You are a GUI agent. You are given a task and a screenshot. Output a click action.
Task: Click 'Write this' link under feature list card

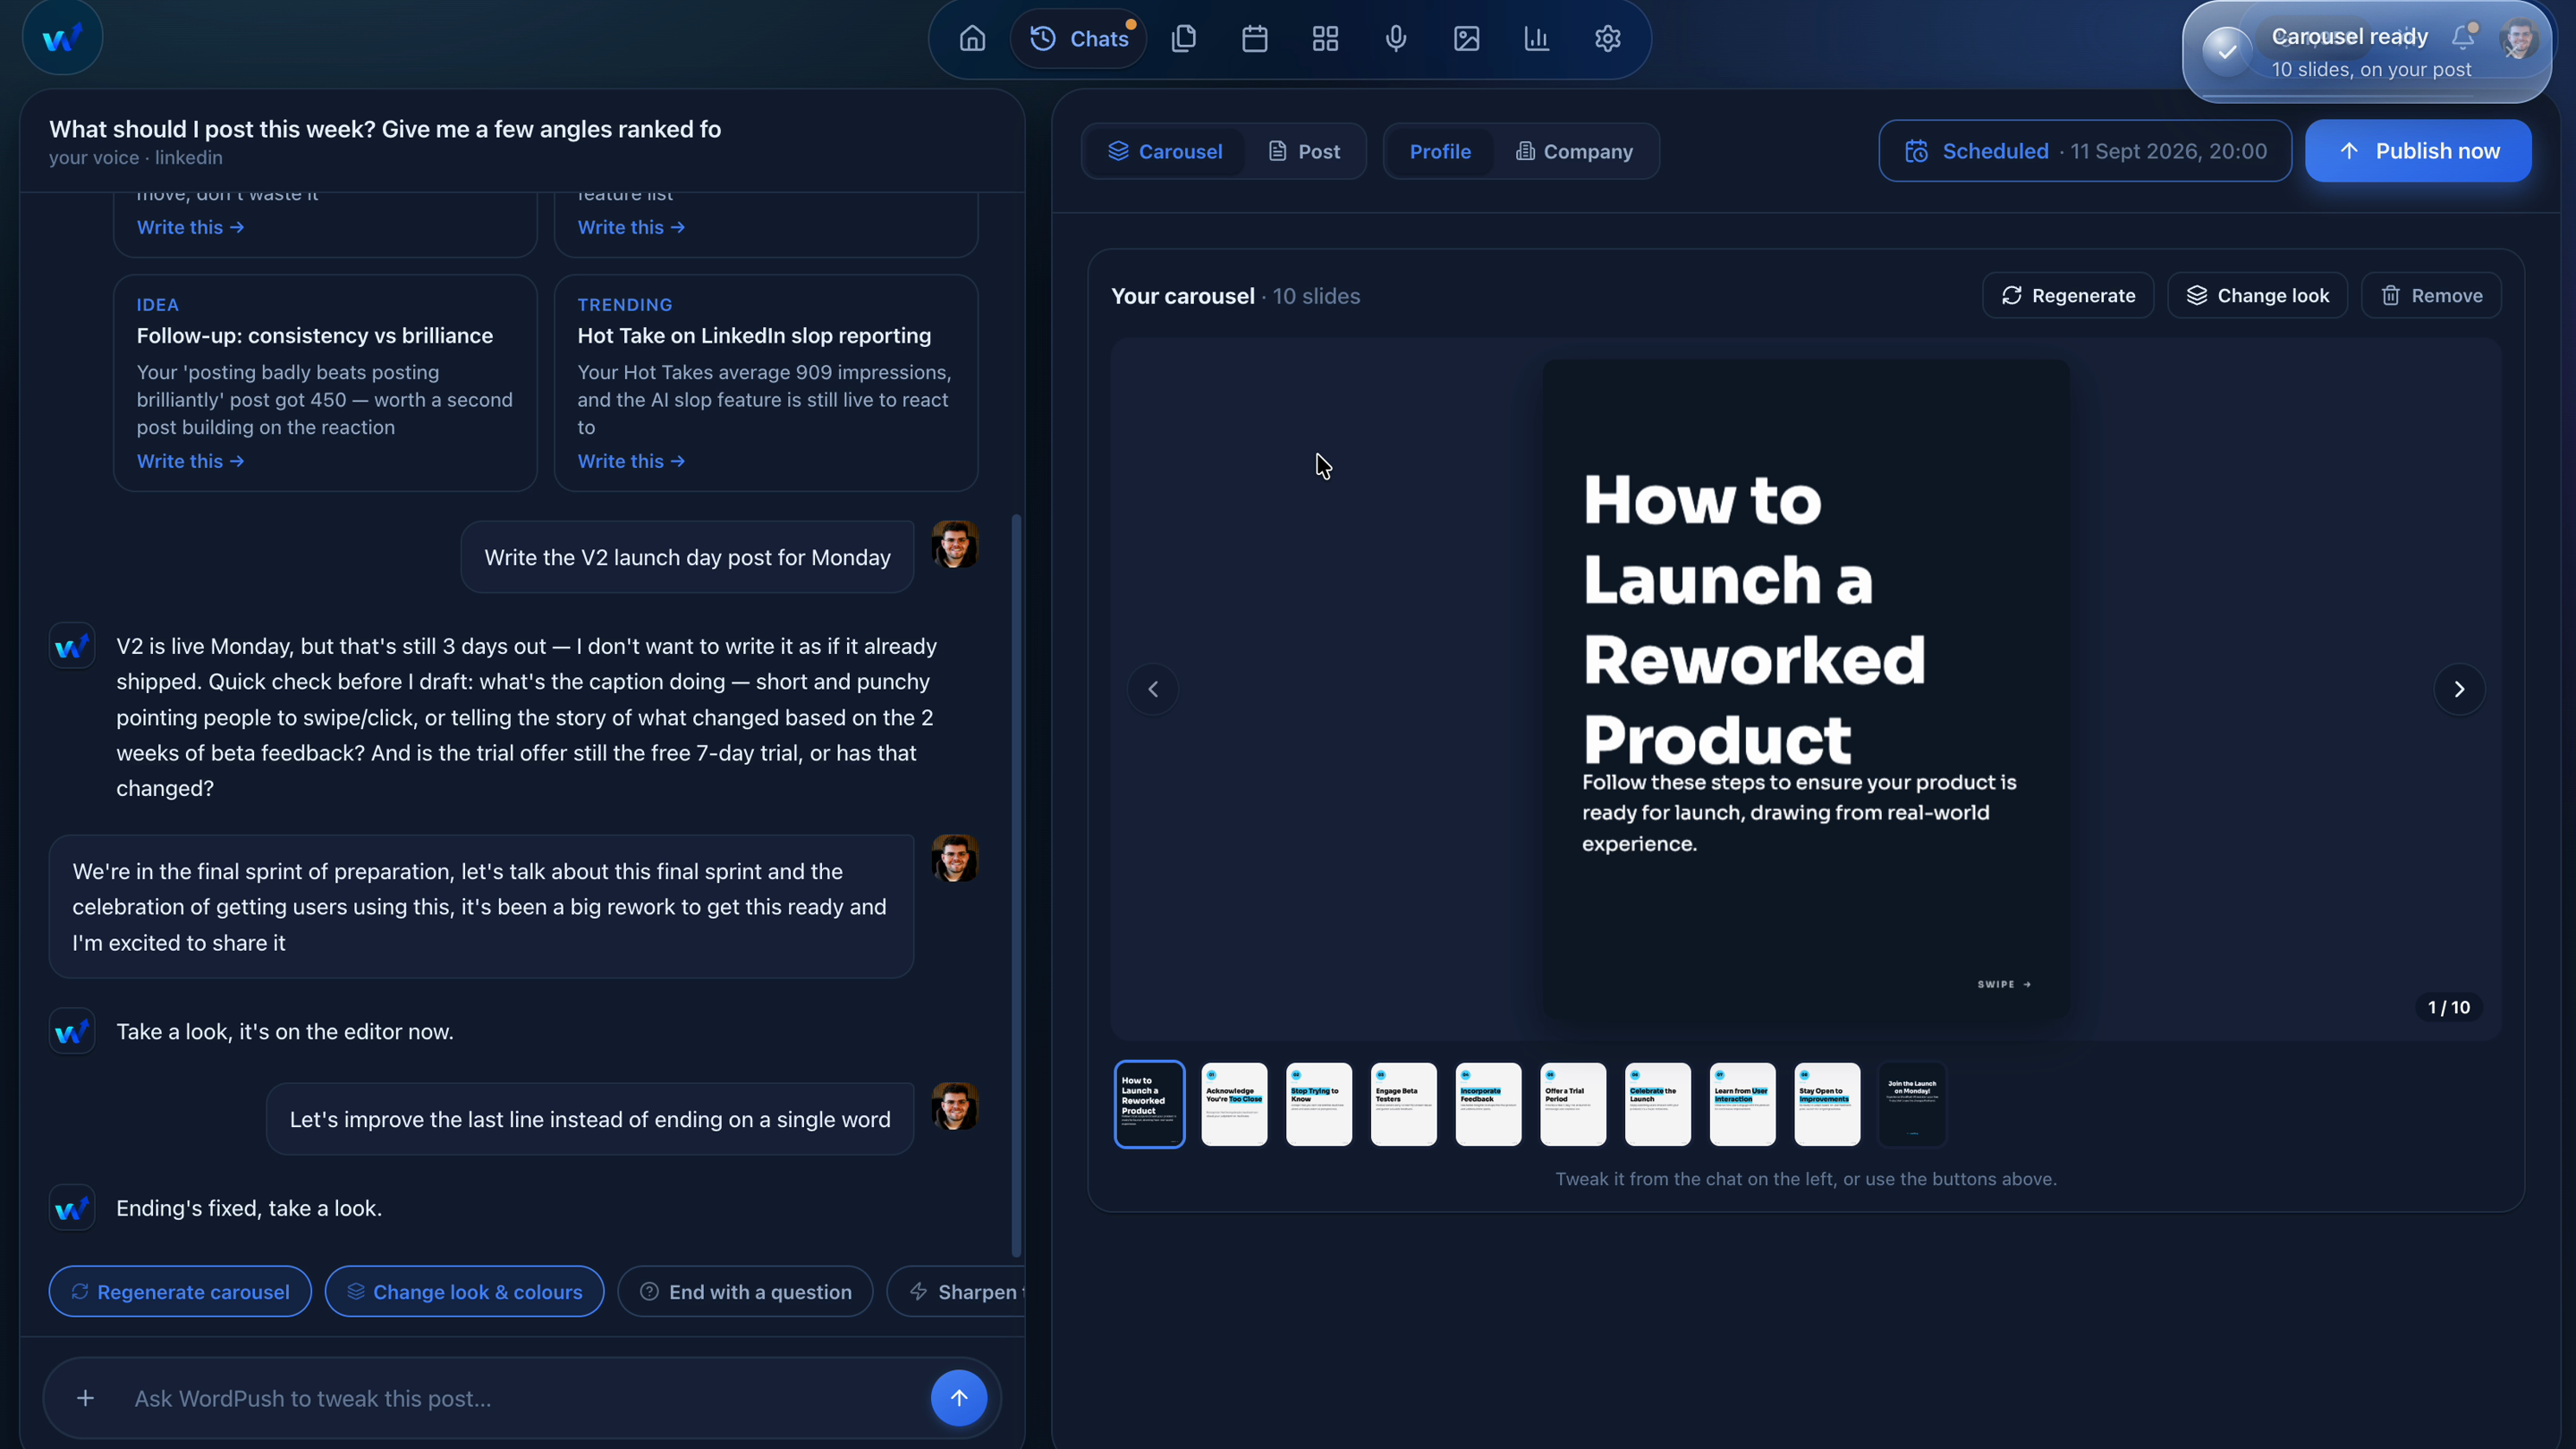point(631,227)
